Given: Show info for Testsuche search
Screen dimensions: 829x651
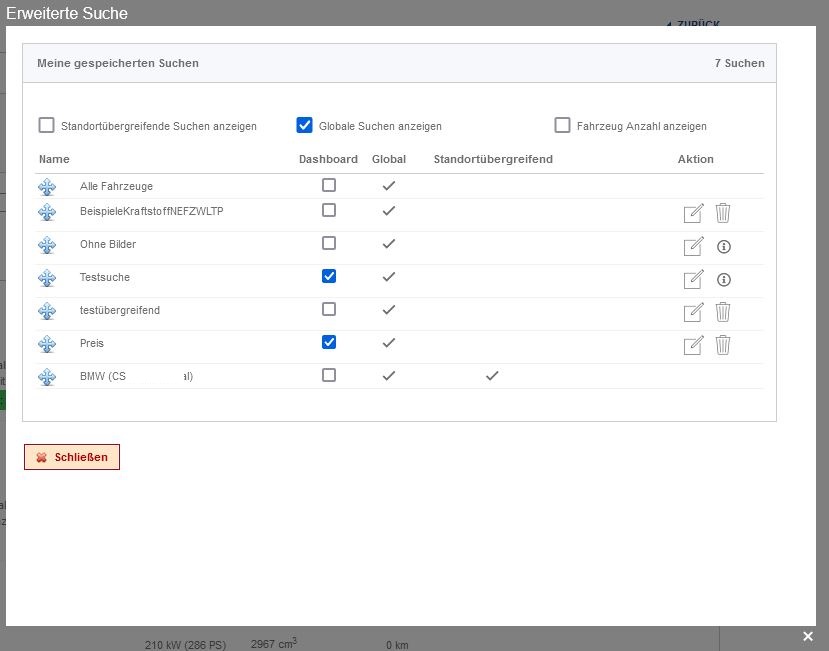Looking at the screenshot, I should point(724,279).
